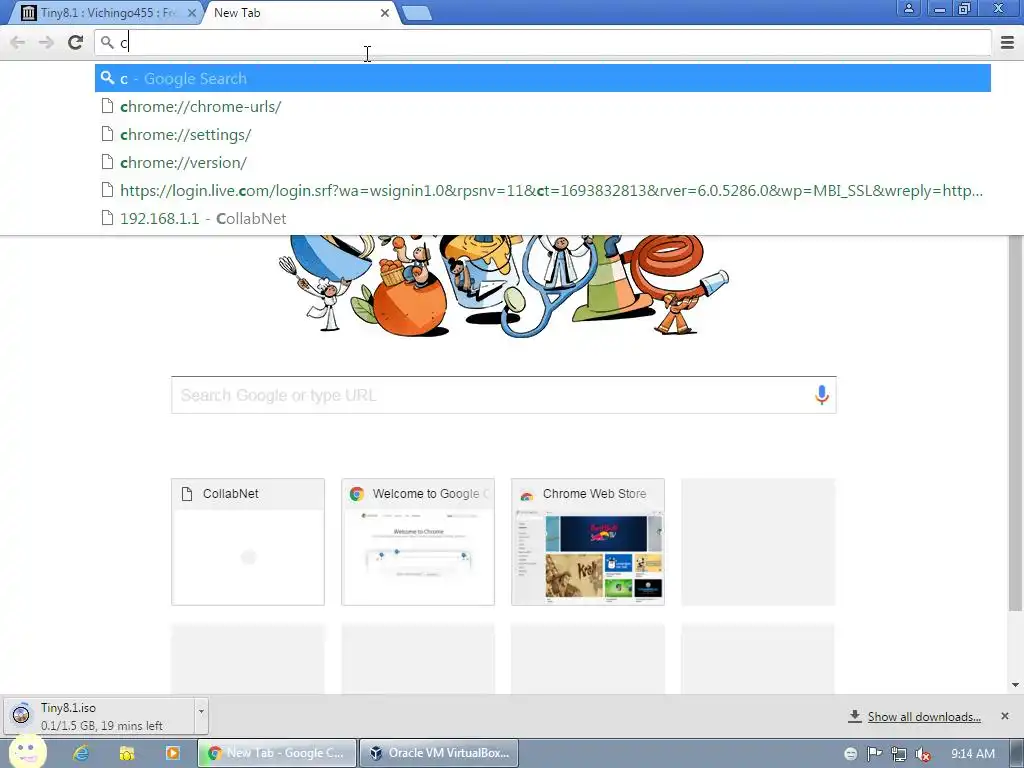Click the omnibox search magnifier icon
This screenshot has height=768, width=1024.
tap(107, 43)
